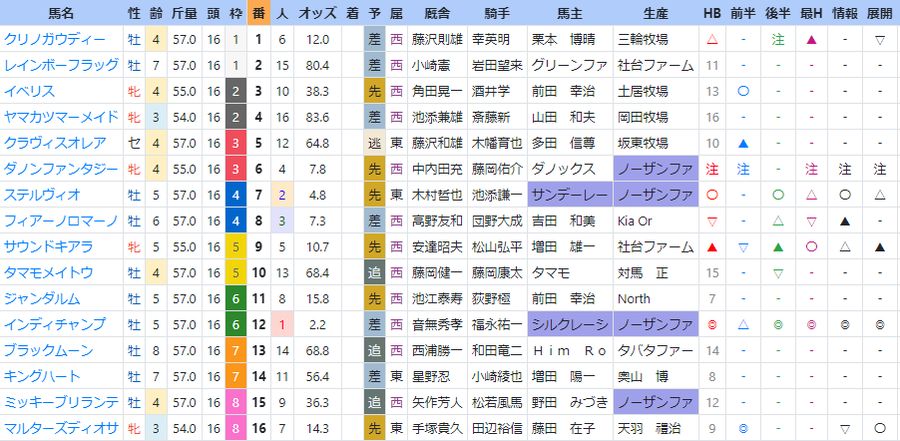Click green filled triangle 後半 mark for サウンドキアラ
Image resolution: width=900 pixels, height=441 pixels.
click(x=778, y=247)
